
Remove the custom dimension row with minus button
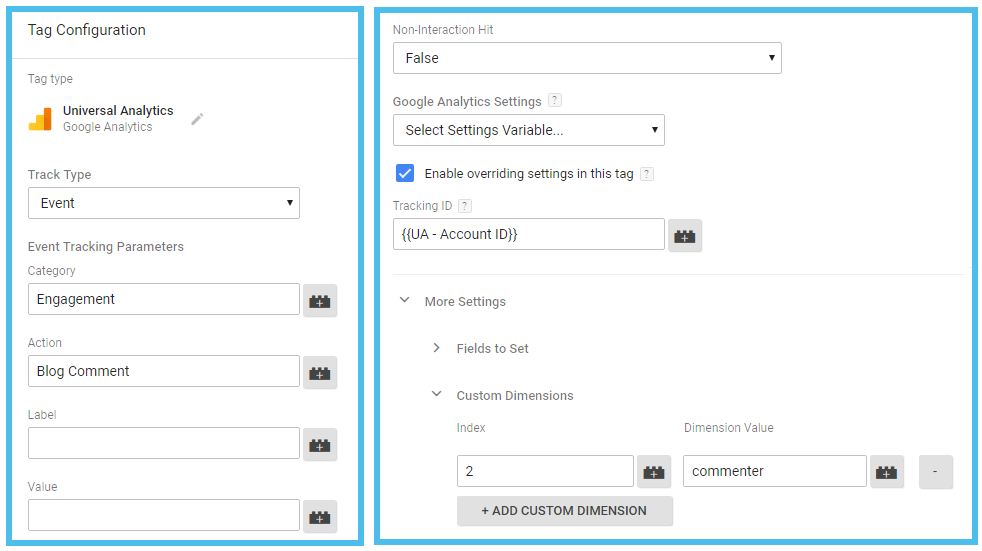point(935,472)
